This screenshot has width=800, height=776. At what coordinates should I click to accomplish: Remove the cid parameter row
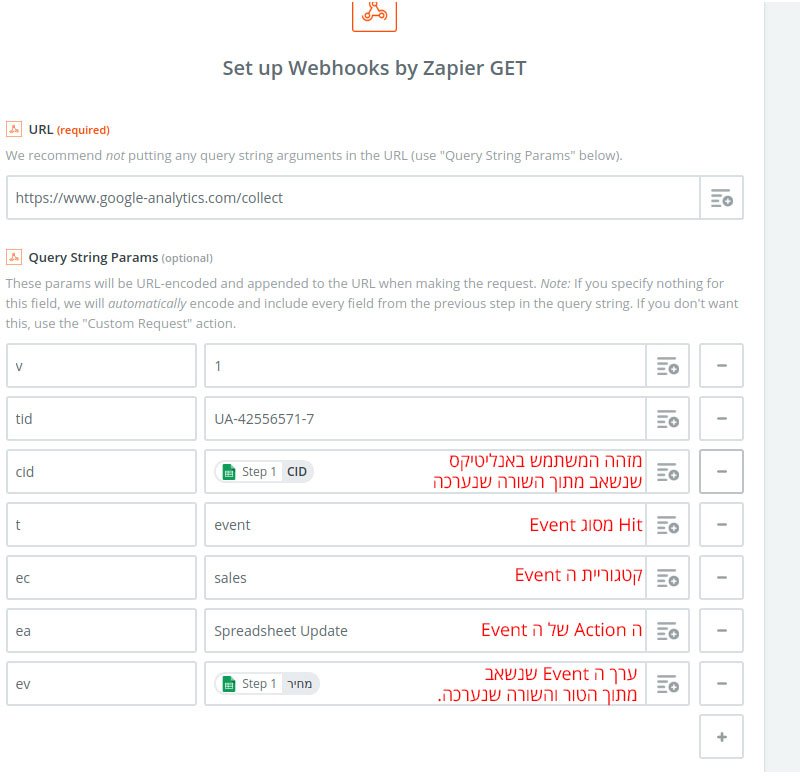[x=721, y=472]
